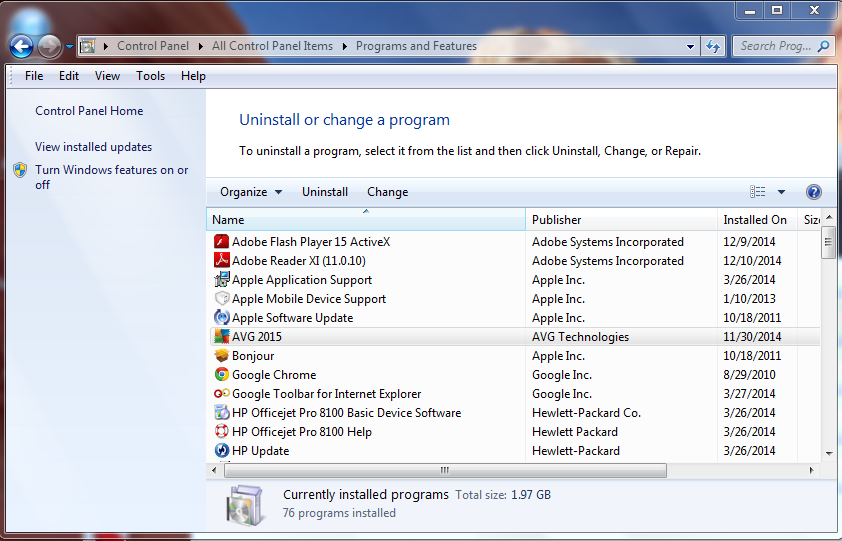Open help with the blue question mark icon

tap(813, 192)
